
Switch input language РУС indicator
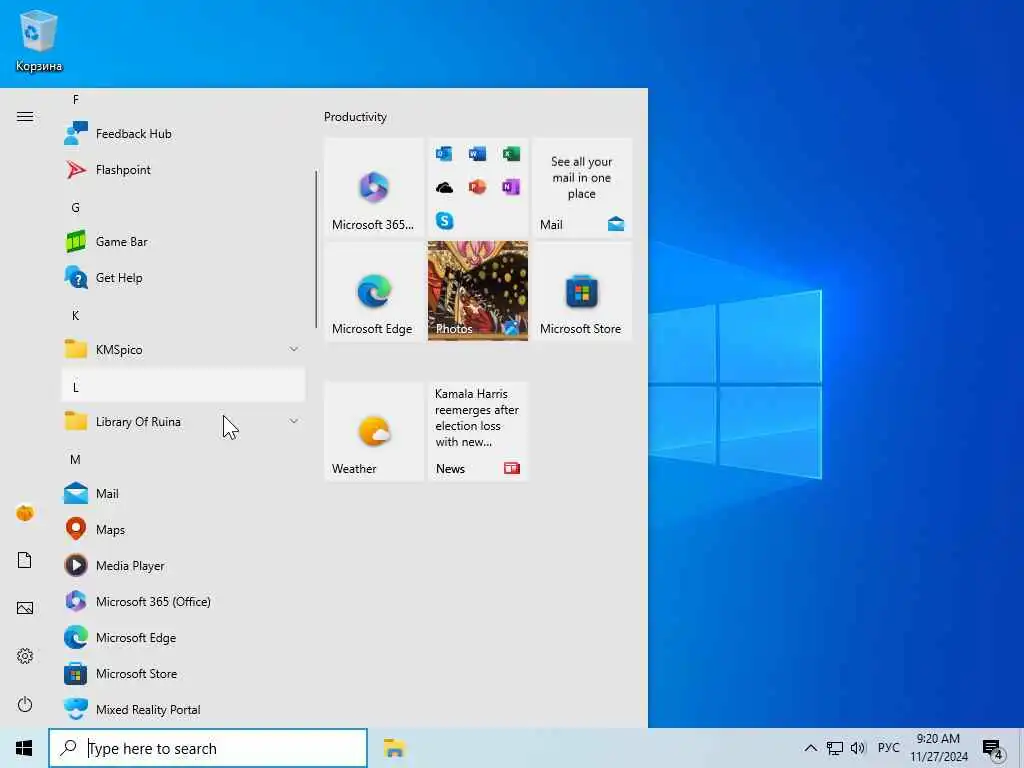click(888, 748)
